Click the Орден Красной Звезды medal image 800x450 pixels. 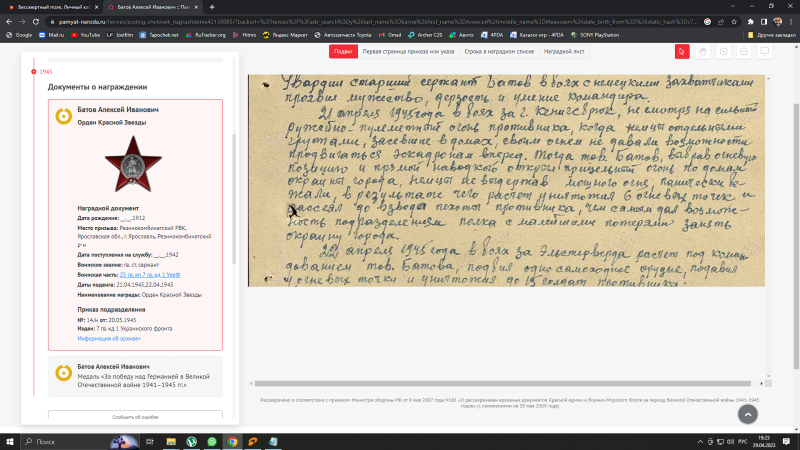pos(133,164)
